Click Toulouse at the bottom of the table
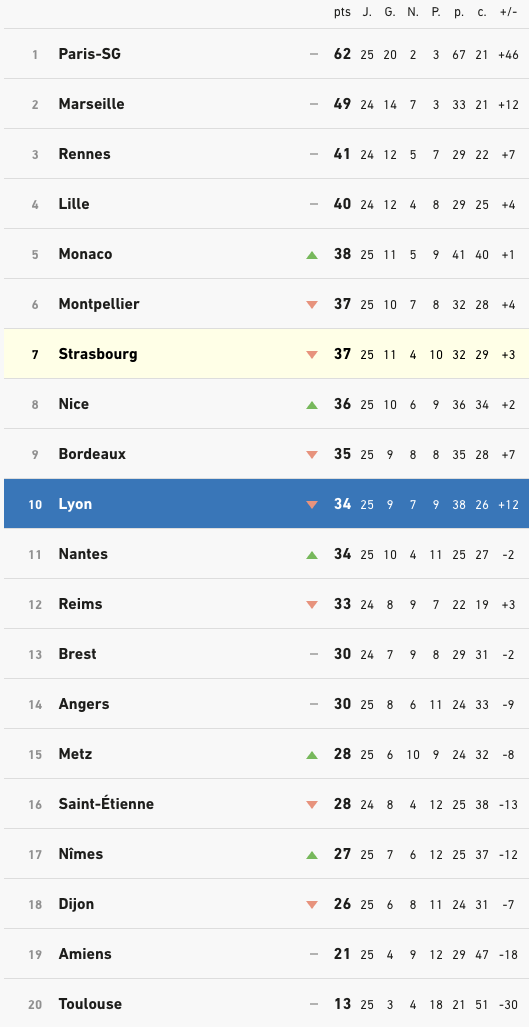529x1027 pixels. (90, 1003)
